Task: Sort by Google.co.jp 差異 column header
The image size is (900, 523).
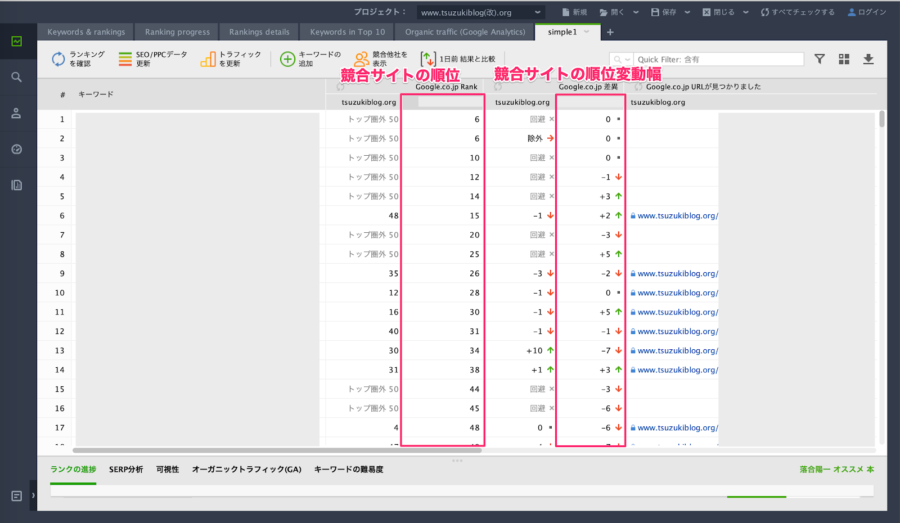Action: [588, 87]
